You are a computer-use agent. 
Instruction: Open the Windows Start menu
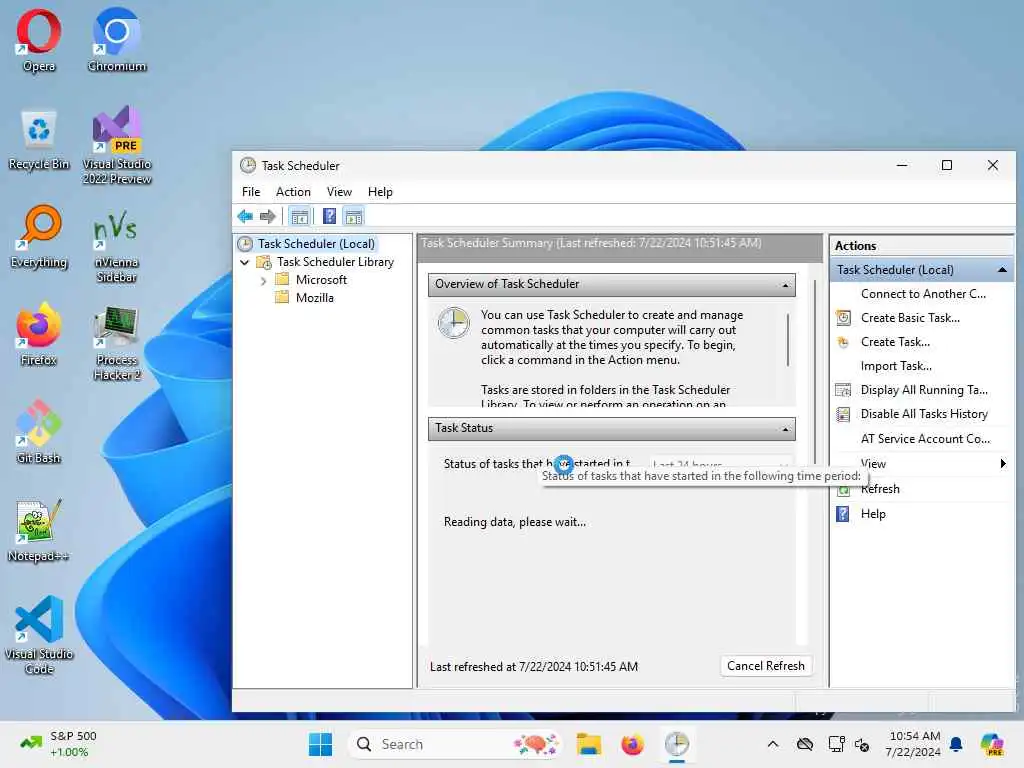point(320,744)
